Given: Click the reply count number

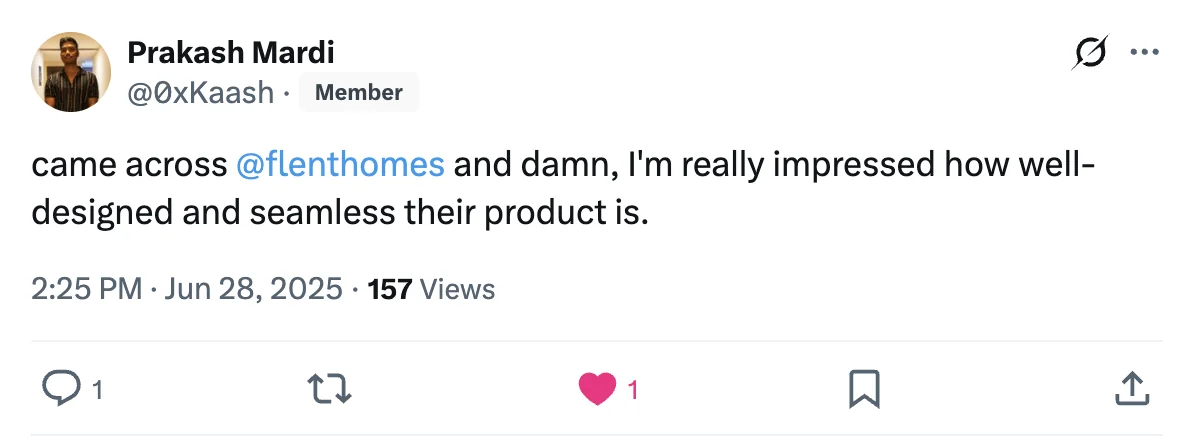Looking at the screenshot, I should [97, 390].
